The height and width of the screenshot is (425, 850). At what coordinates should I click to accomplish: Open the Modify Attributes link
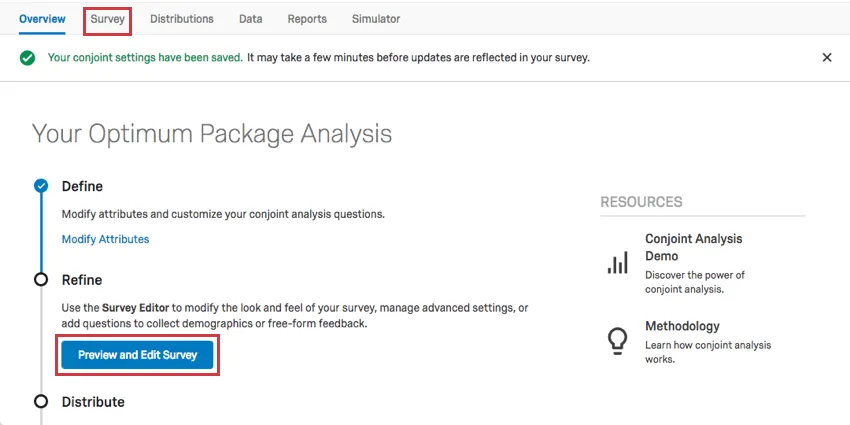[x=105, y=239]
